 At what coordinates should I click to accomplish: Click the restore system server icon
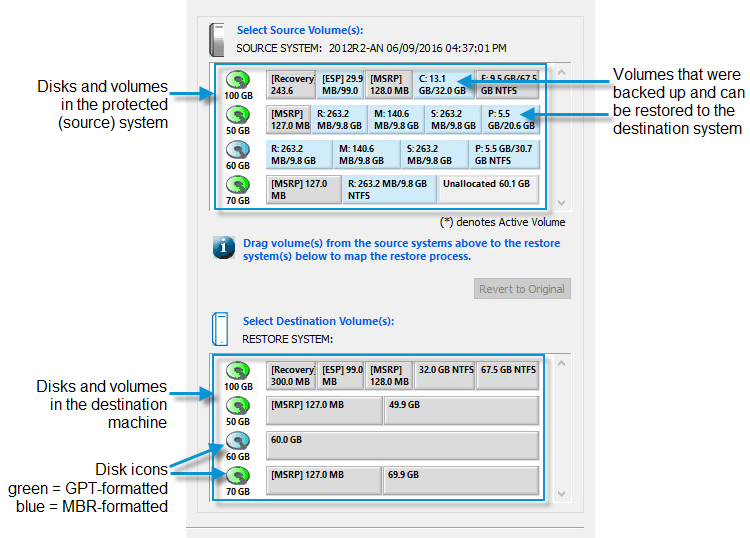coord(220,329)
